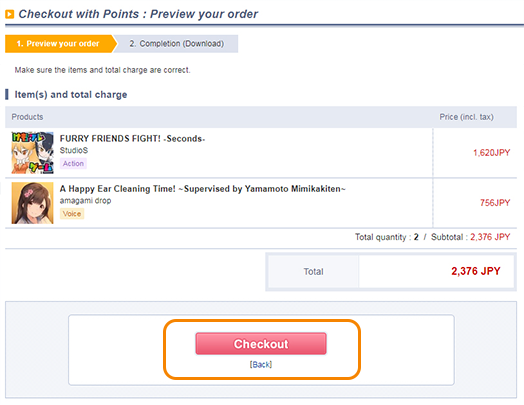Click the Voice genre tag
The height and width of the screenshot is (405, 524).
72,214
